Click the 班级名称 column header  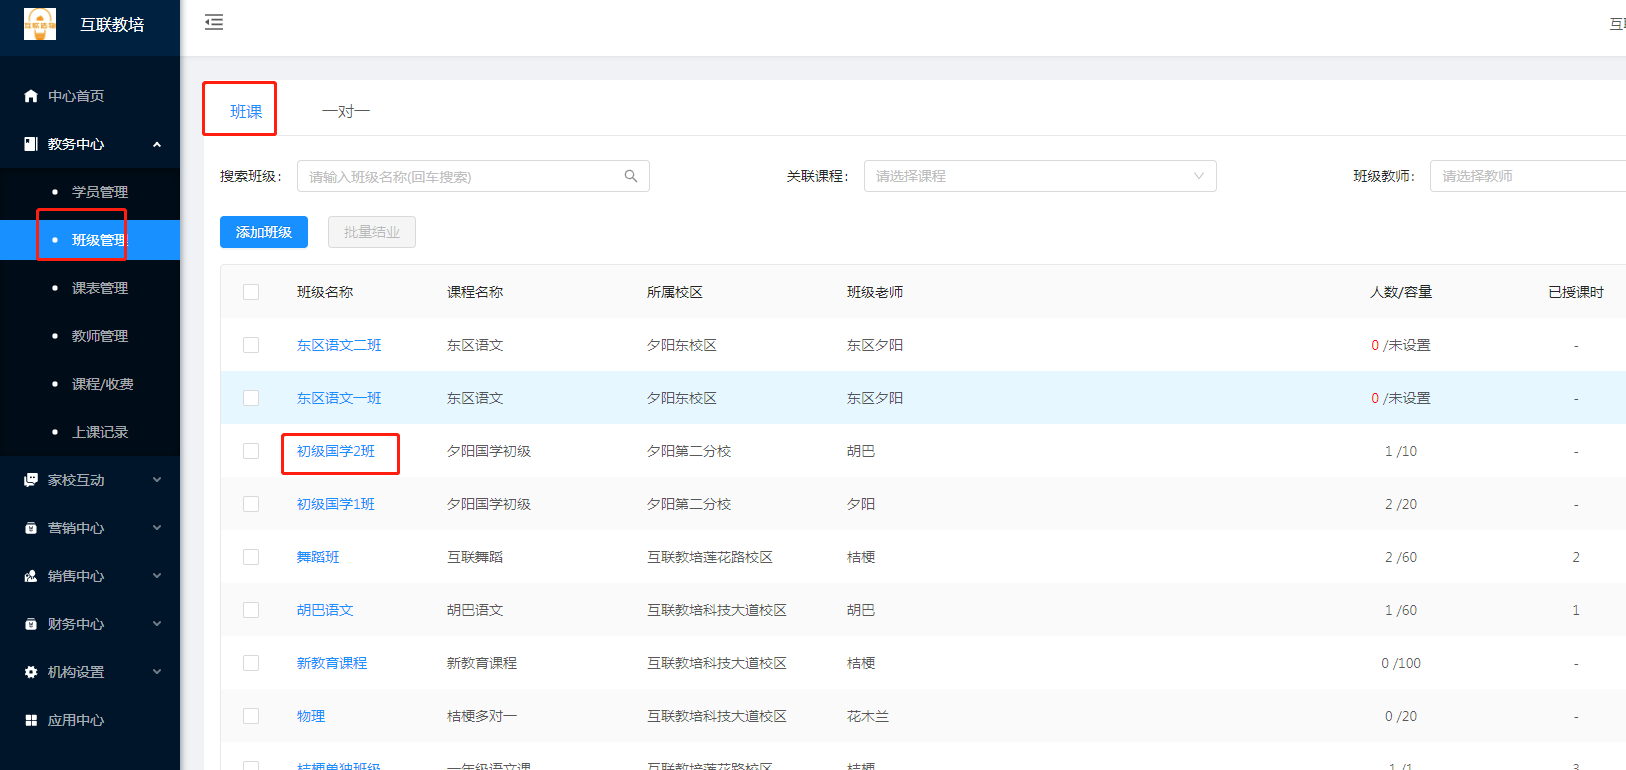click(325, 292)
